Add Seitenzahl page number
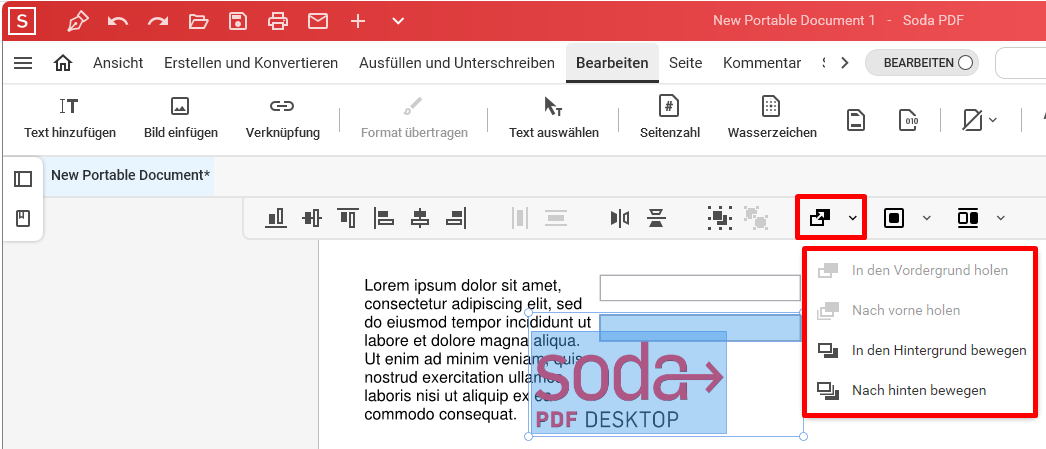1046x449 pixels. pyautogui.click(x=670, y=118)
